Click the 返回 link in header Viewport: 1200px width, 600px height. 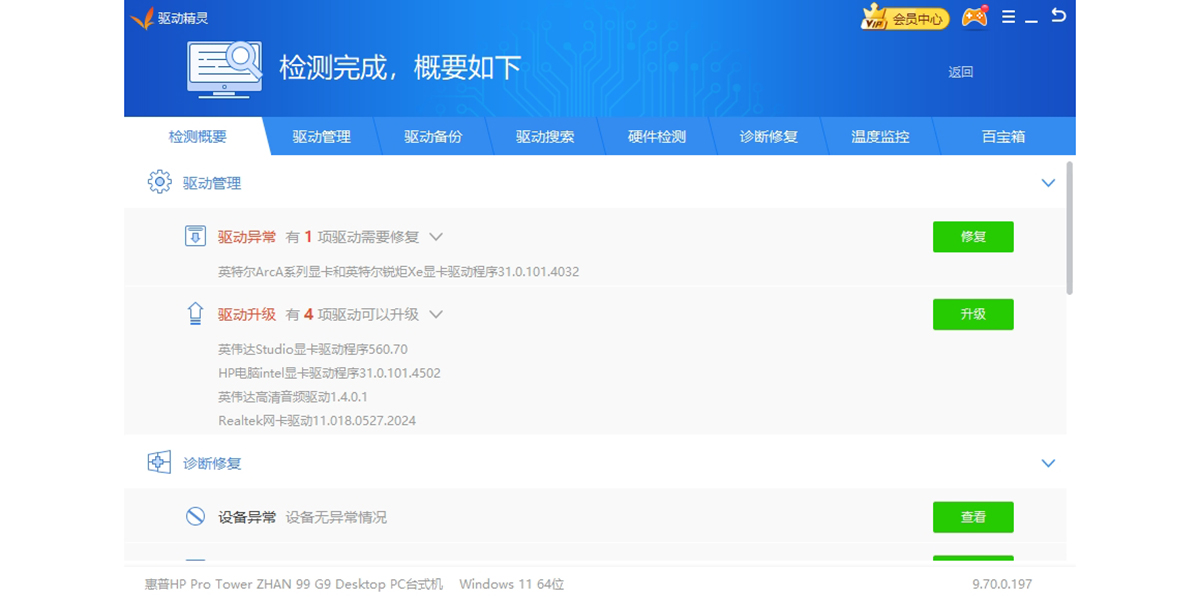(961, 72)
